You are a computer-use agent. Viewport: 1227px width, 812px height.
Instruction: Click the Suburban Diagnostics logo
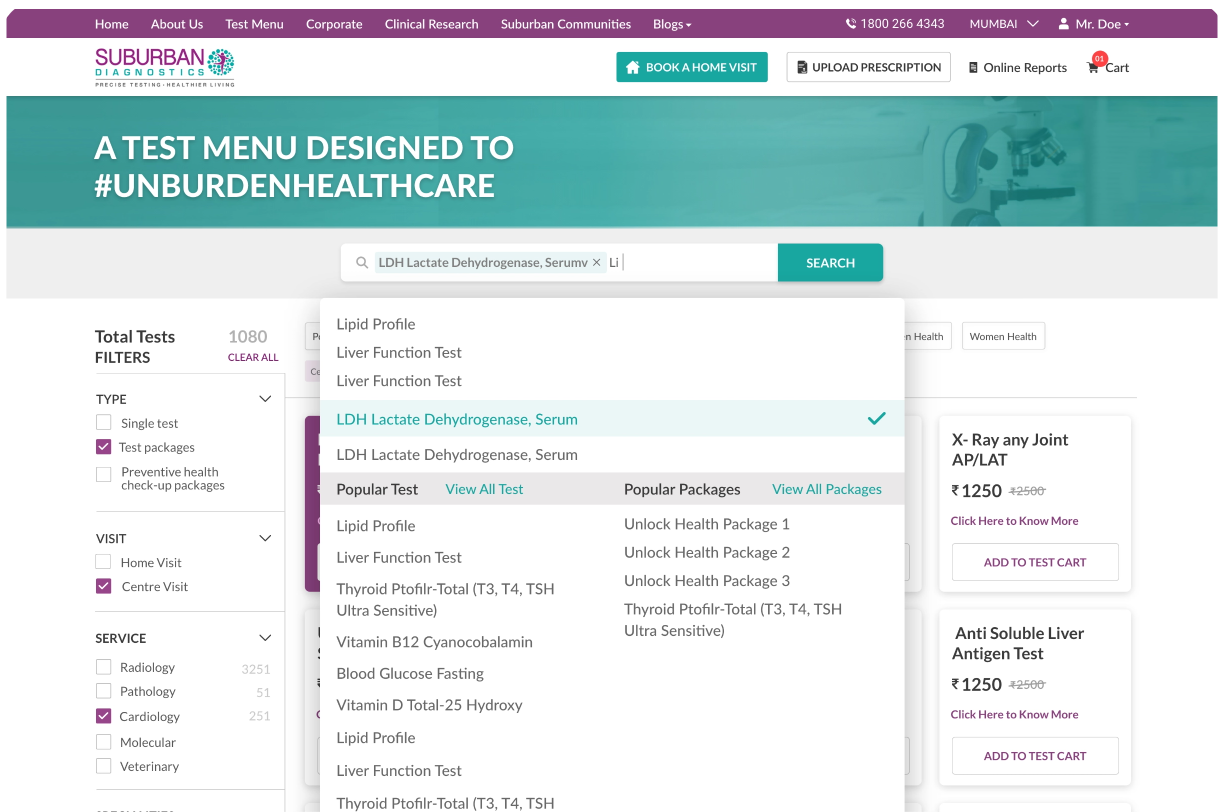(165, 68)
